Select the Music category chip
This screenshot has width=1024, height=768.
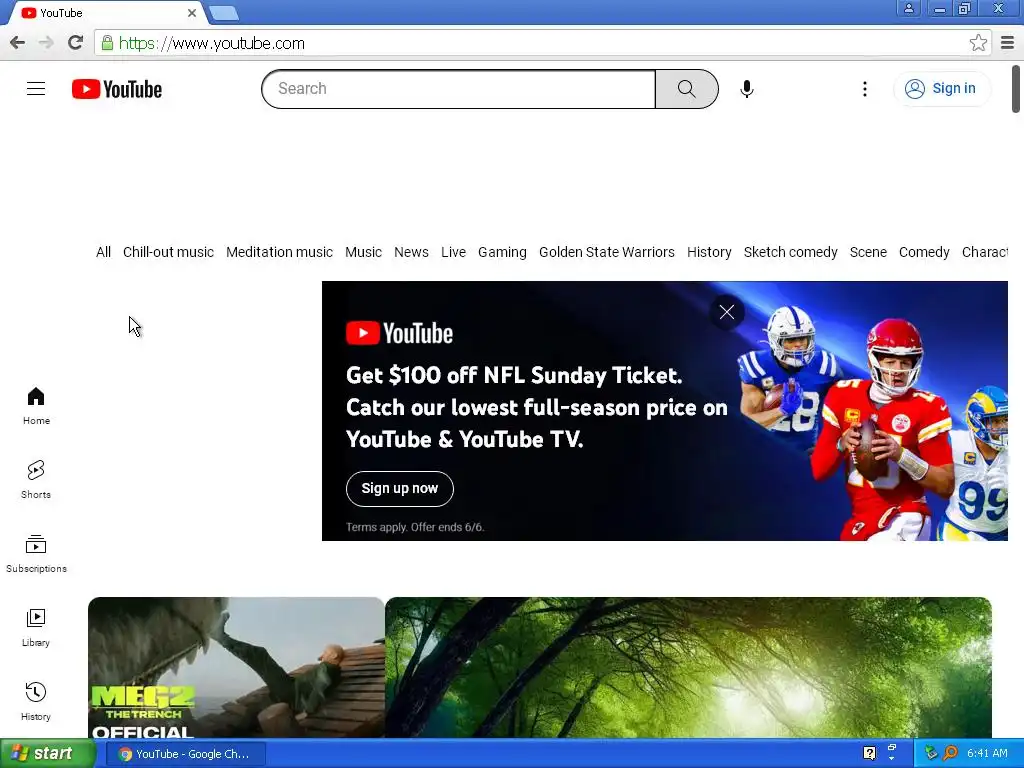coord(363,252)
